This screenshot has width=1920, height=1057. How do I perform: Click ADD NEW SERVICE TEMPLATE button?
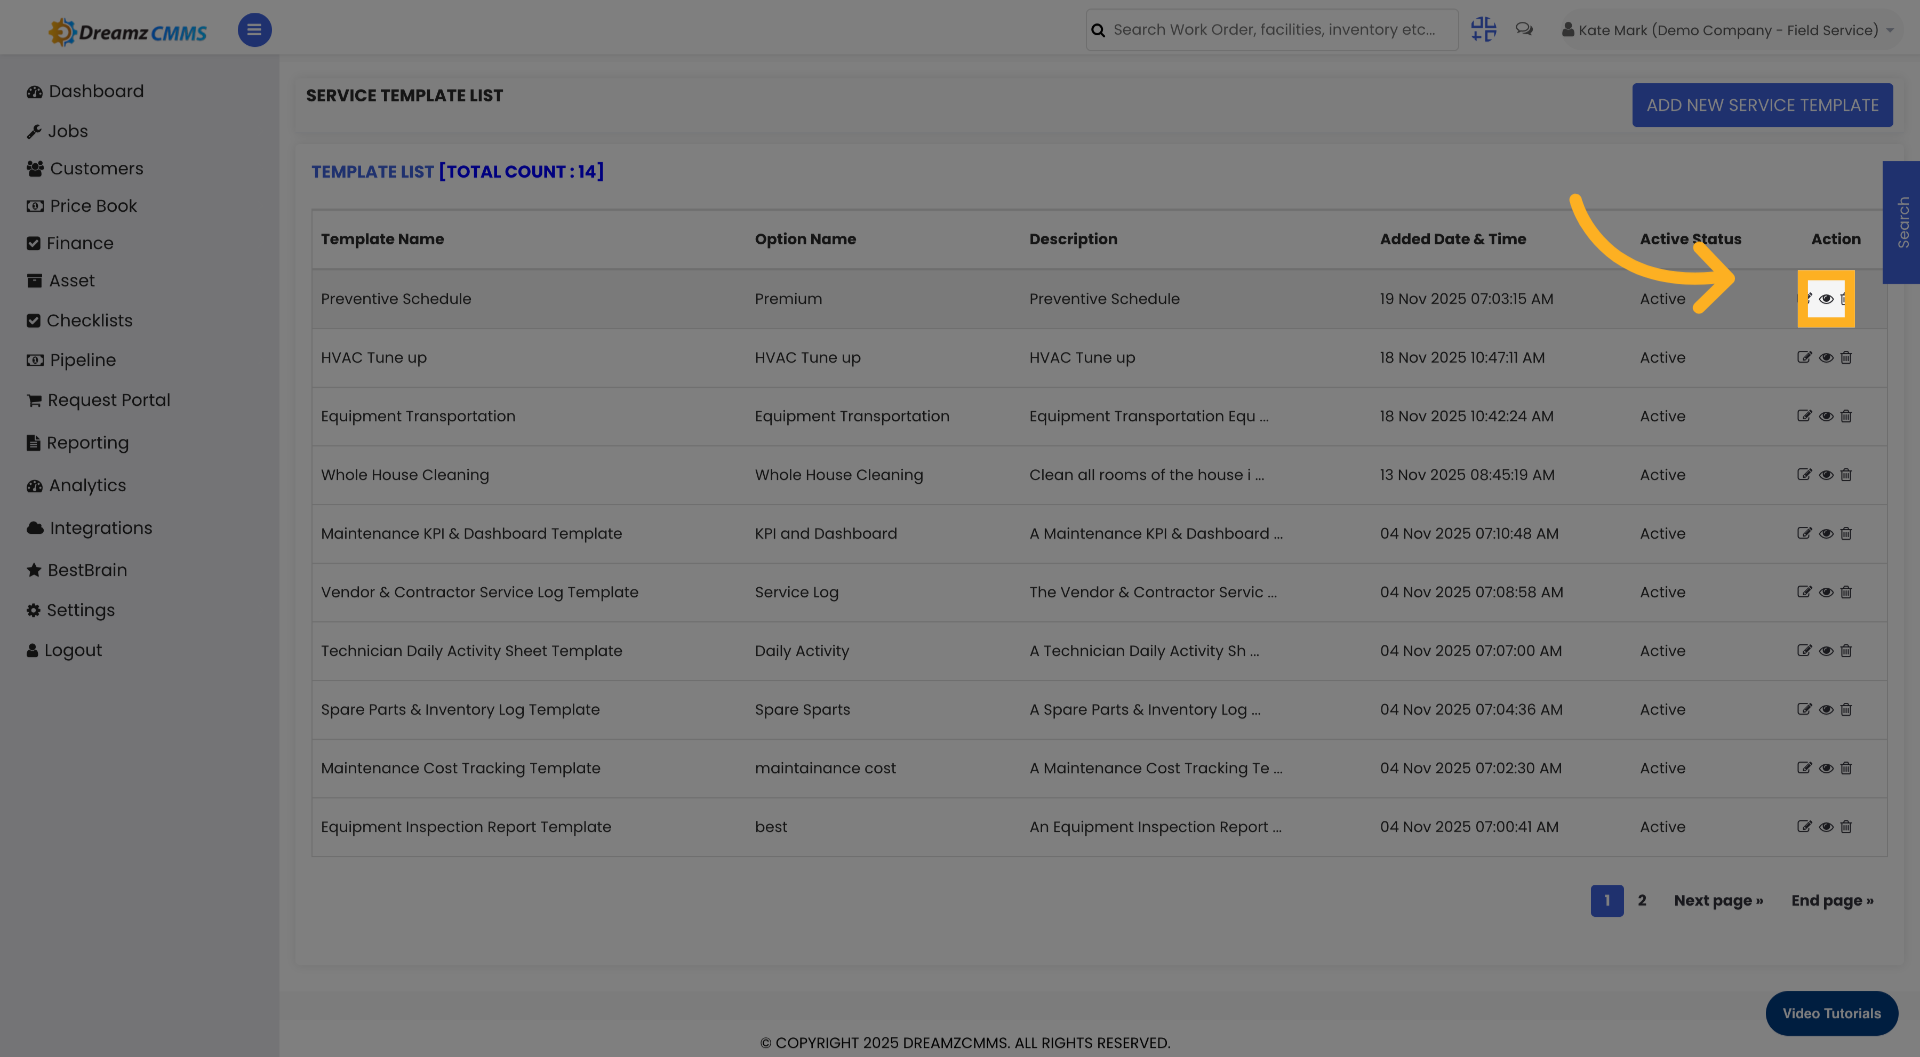click(x=1762, y=105)
